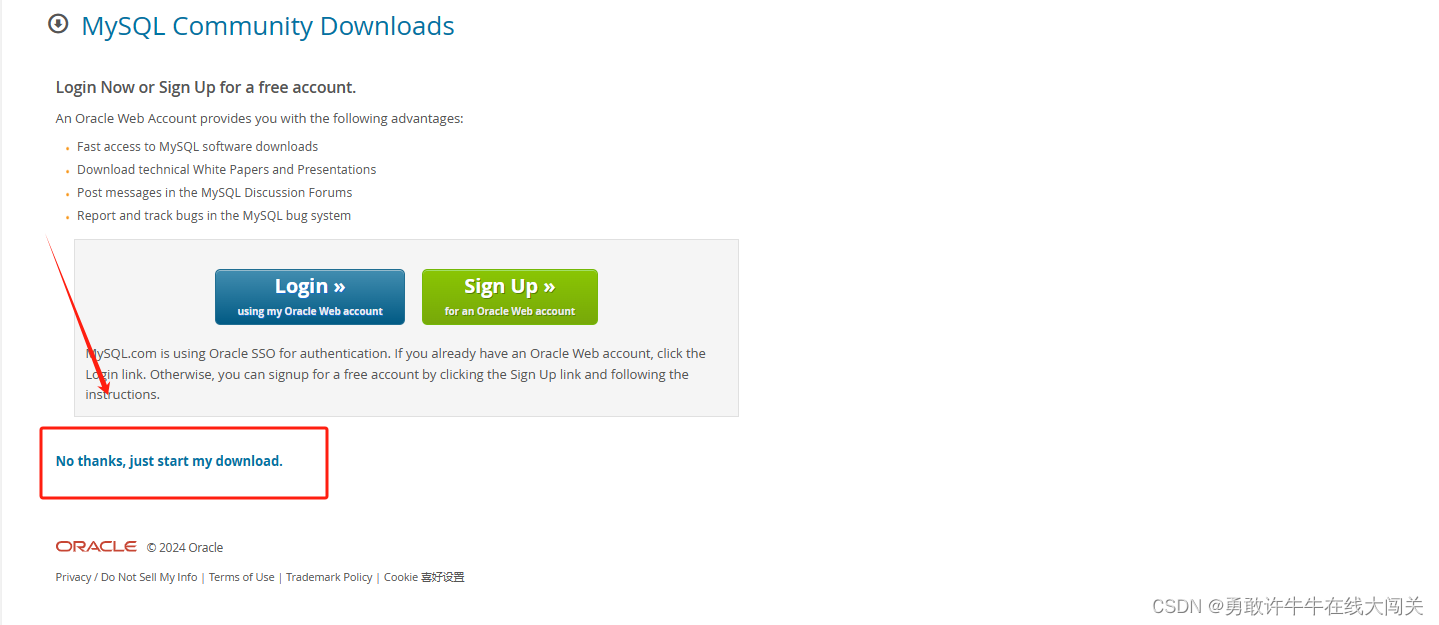Click the Fast access to MySQL software bullet

point(198,146)
